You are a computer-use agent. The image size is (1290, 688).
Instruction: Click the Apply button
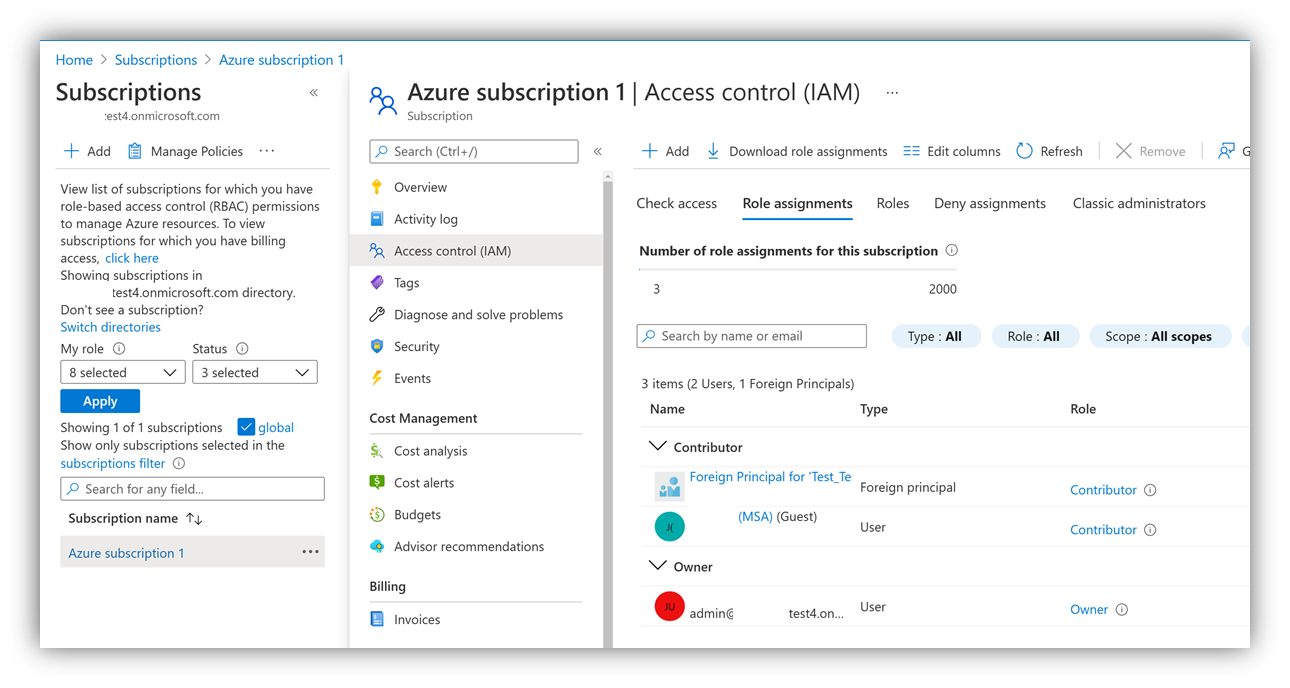[99, 400]
